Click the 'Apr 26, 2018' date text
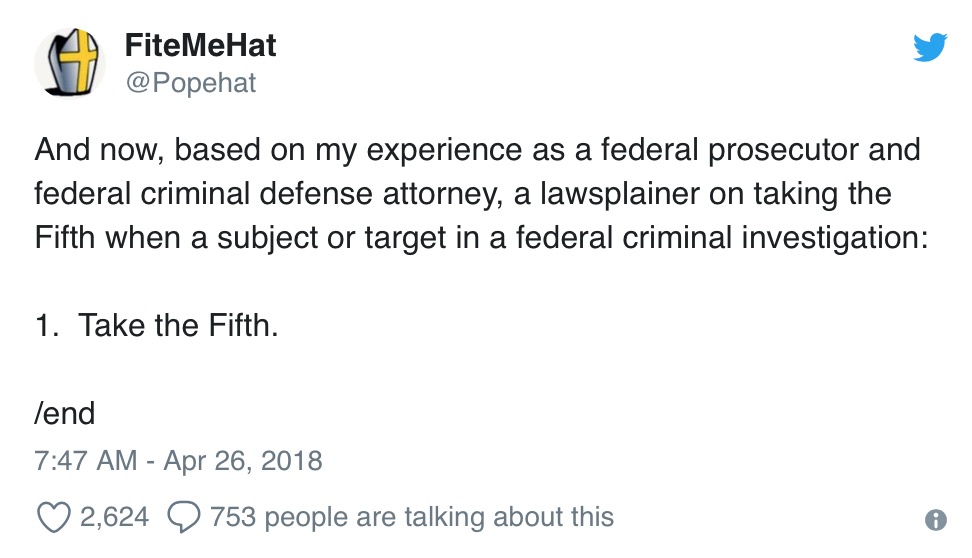 243,461
